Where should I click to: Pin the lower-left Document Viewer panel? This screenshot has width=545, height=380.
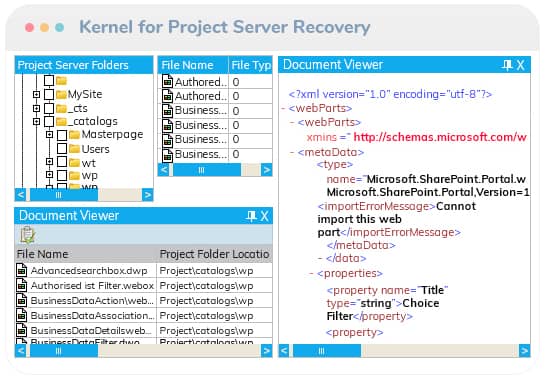251,216
